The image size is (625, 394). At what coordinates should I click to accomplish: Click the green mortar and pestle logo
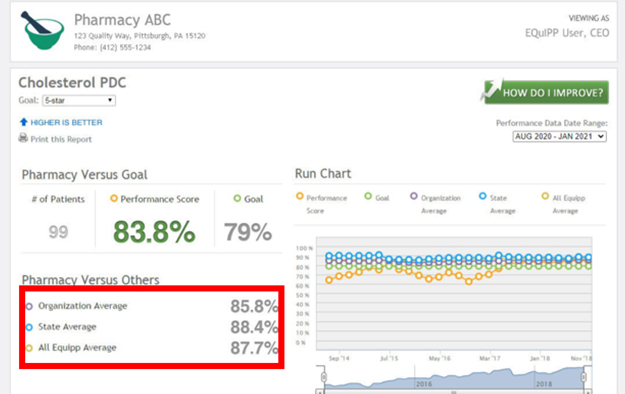point(42,31)
